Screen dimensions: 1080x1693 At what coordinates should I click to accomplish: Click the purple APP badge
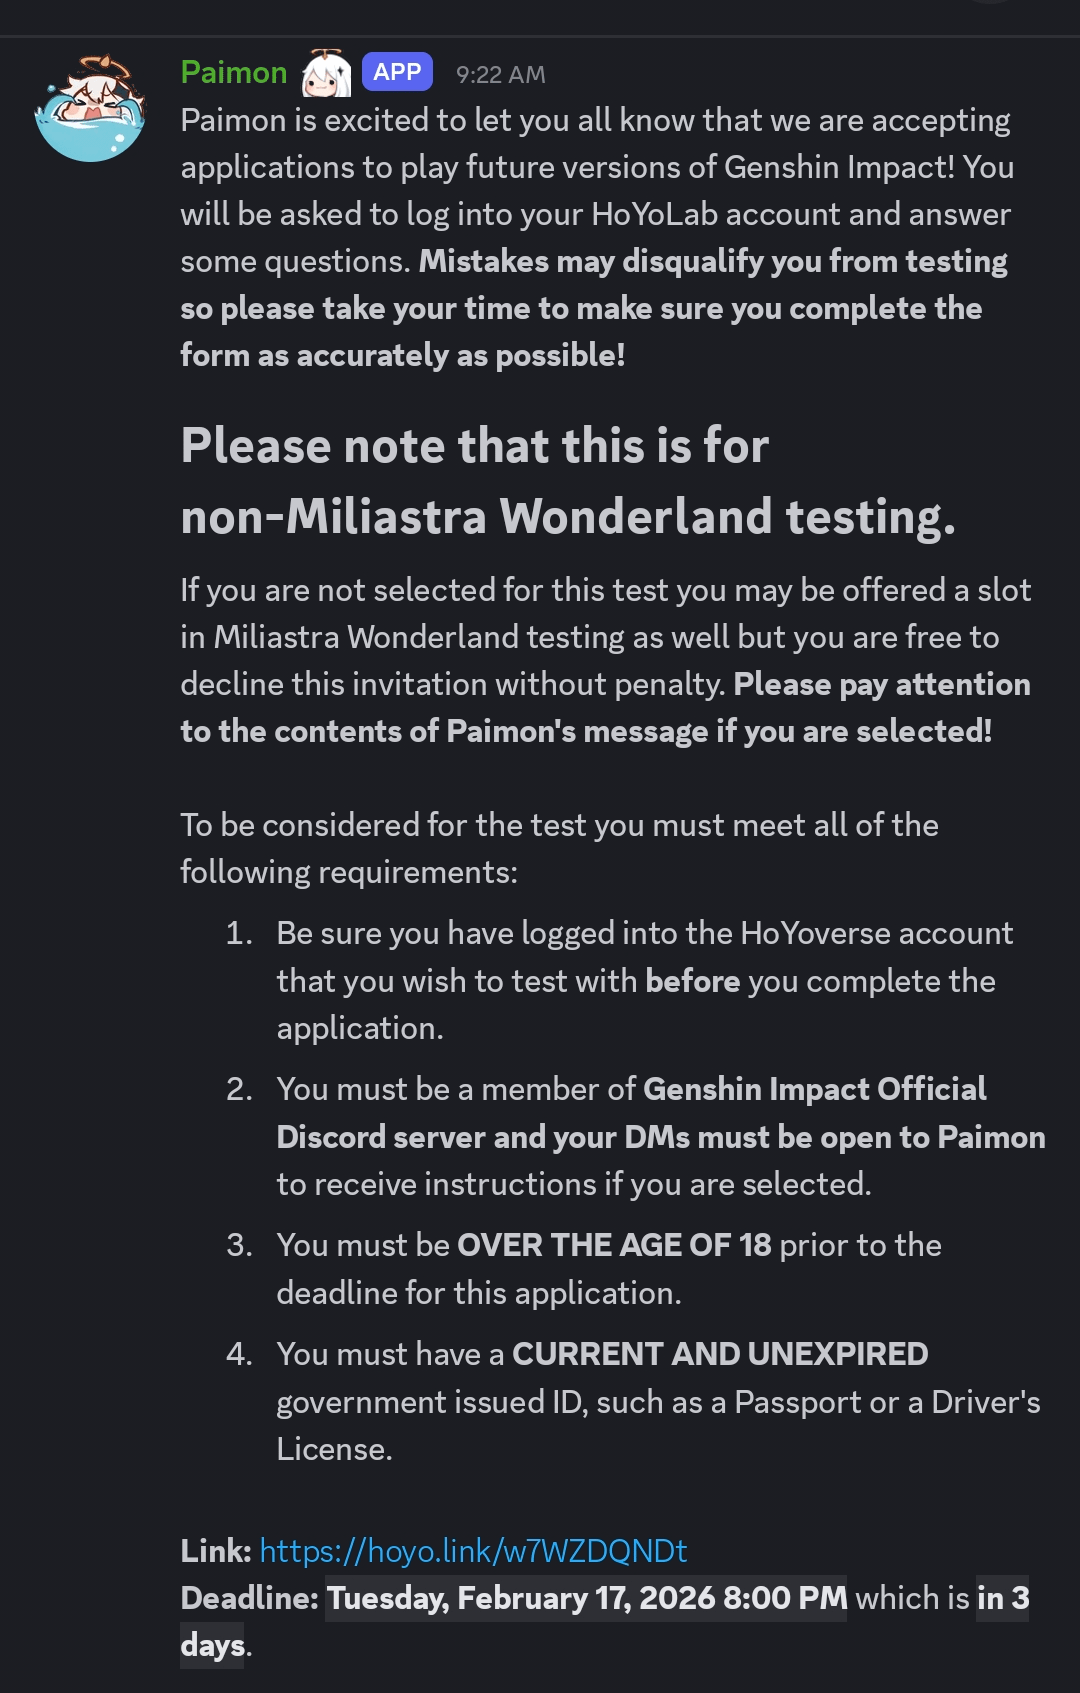coord(397,72)
